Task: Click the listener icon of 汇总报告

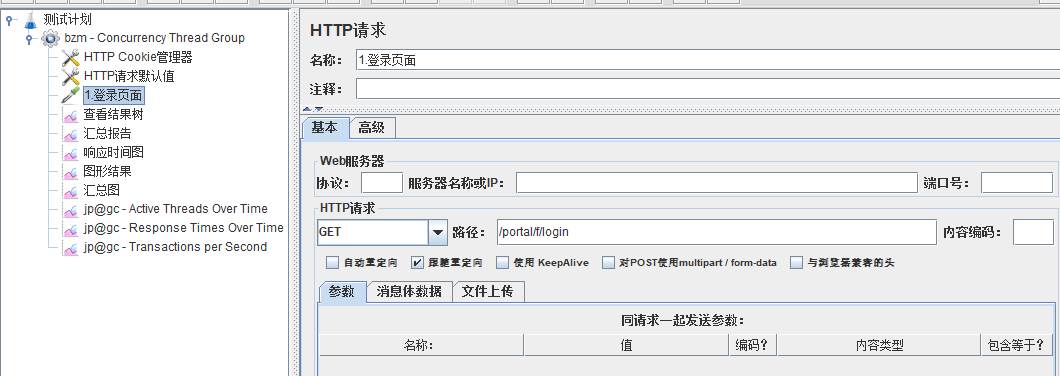Action: (x=70, y=134)
